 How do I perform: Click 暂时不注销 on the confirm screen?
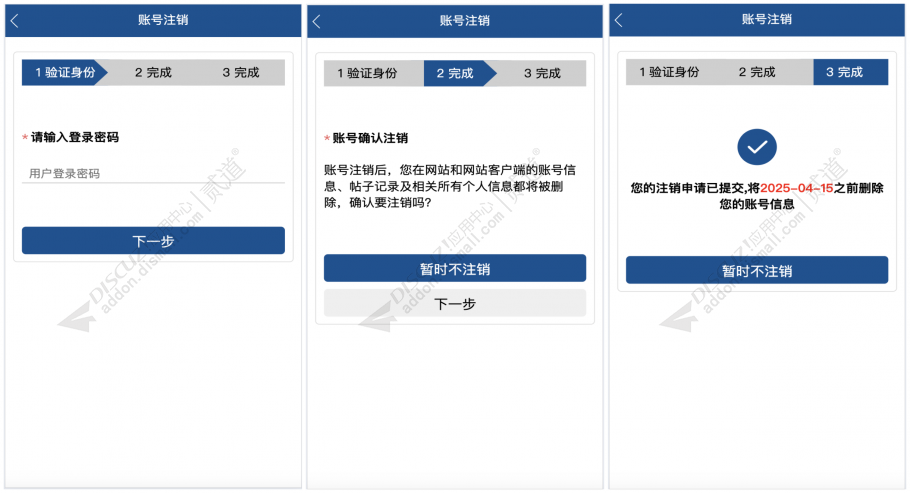(x=455, y=268)
